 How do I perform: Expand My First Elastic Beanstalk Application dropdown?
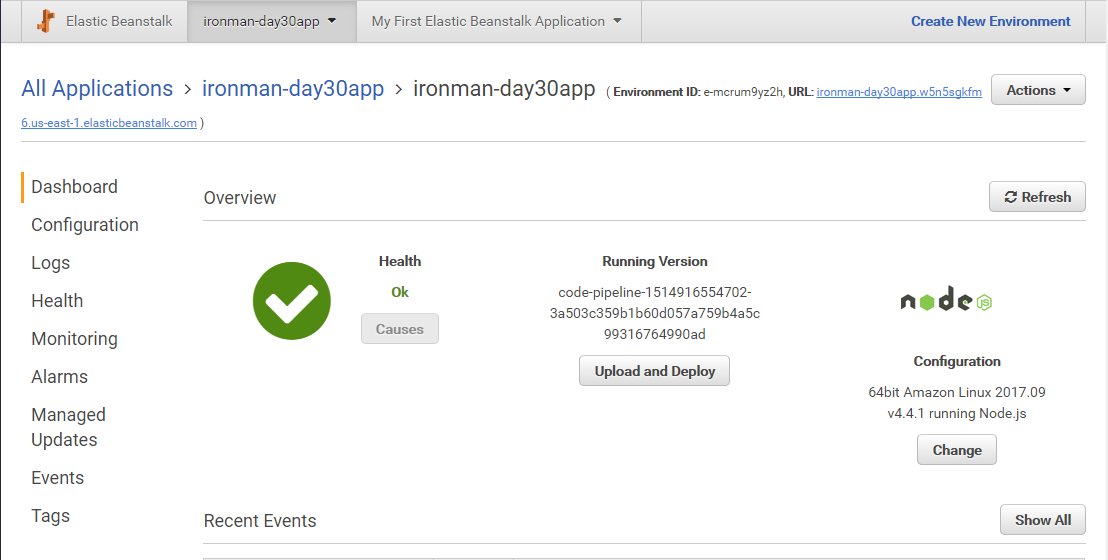click(496, 21)
